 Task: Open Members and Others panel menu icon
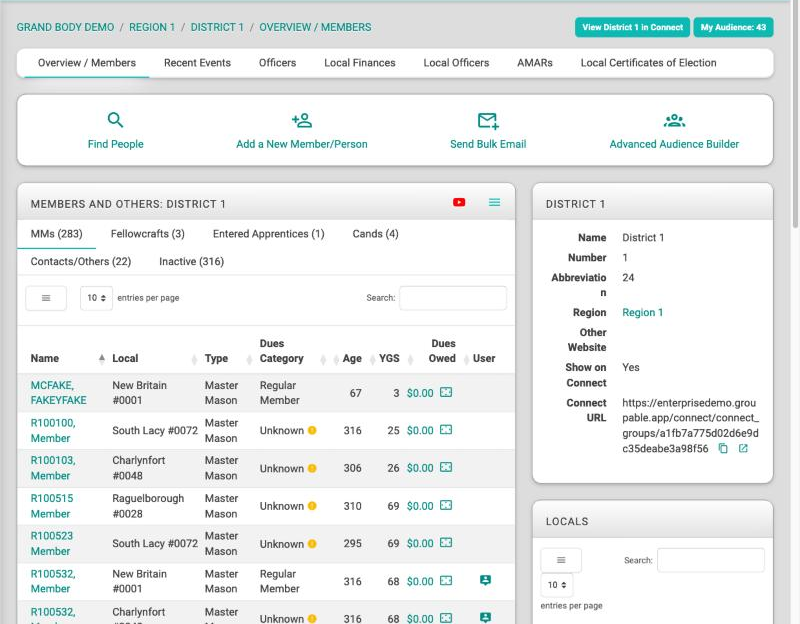(x=494, y=203)
